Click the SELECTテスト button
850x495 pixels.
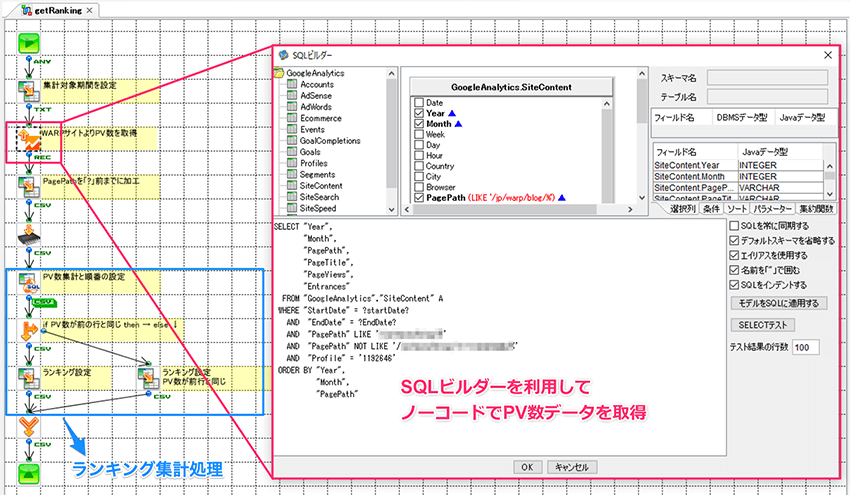(763, 325)
